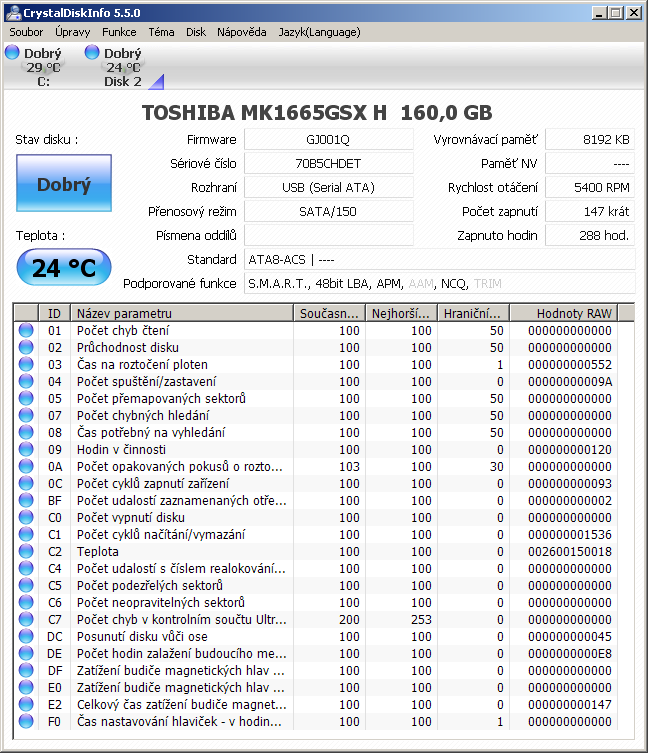Open the Disk menu
Image resolution: width=648 pixels, height=753 pixels.
(x=196, y=32)
